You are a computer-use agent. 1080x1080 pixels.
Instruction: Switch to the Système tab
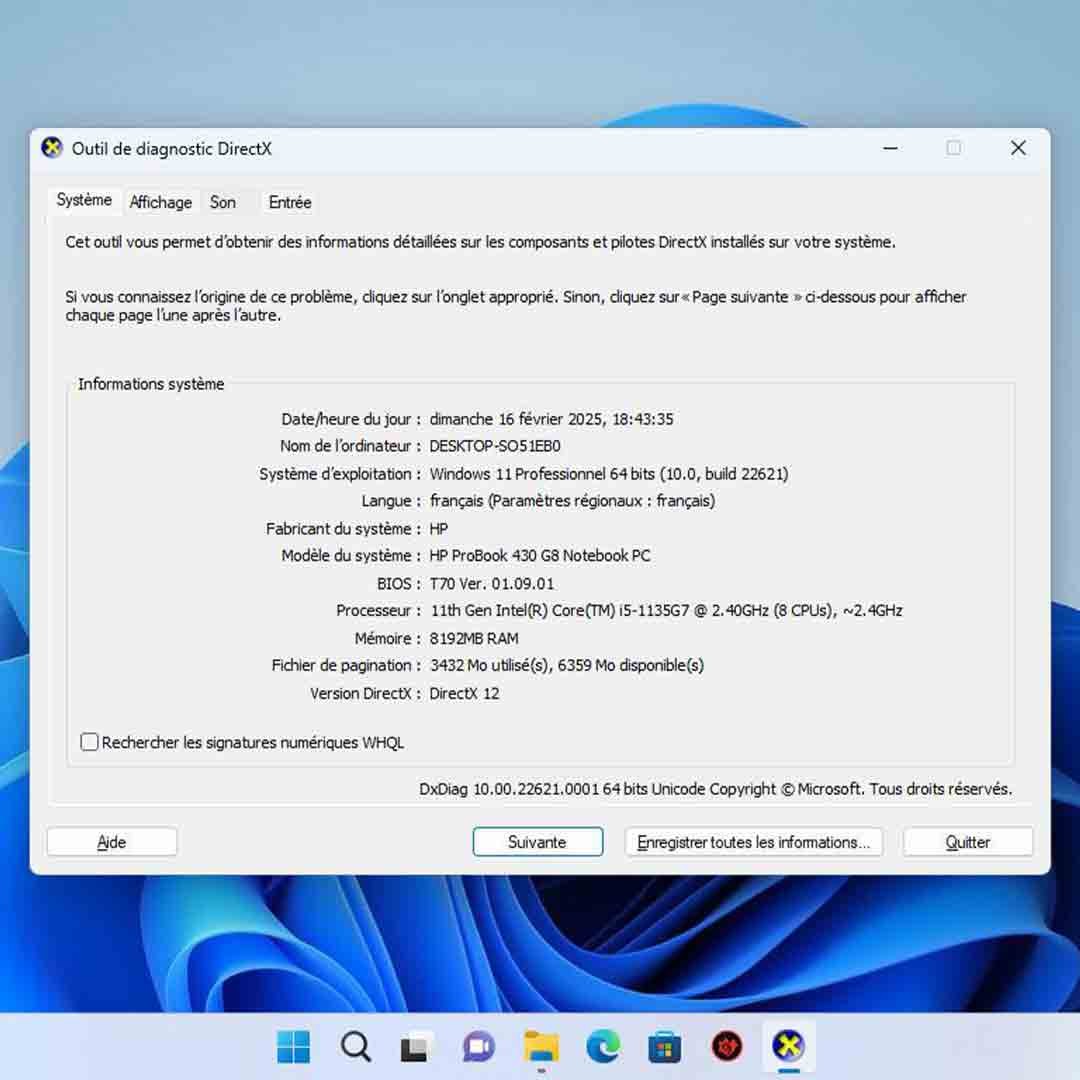click(84, 200)
